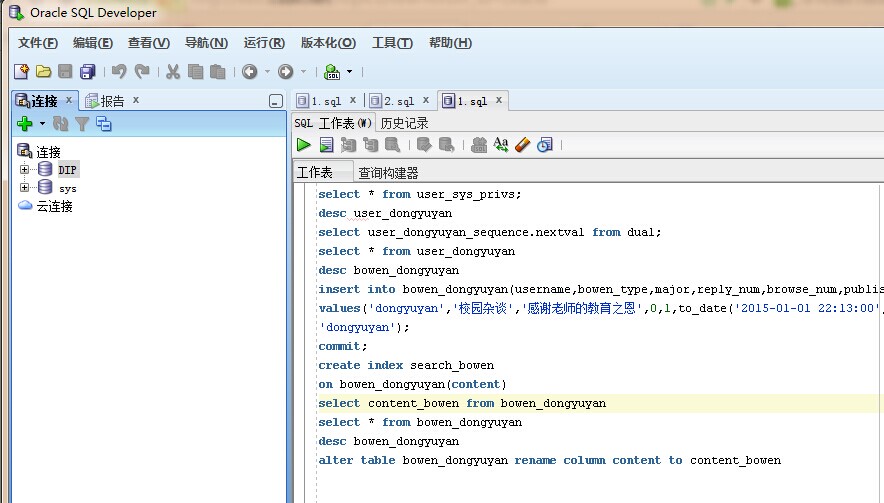This screenshot has height=503, width=884.
Task: Click the Forward navigation arrow
Action: [286, 72]
